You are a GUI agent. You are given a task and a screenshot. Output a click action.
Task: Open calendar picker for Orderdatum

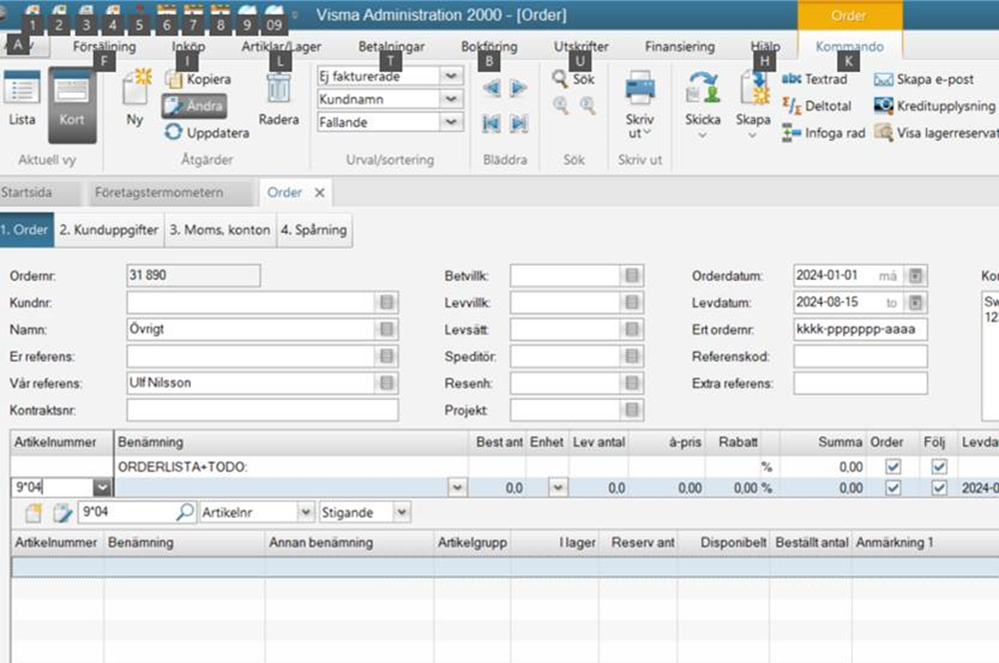pos(917,276)
